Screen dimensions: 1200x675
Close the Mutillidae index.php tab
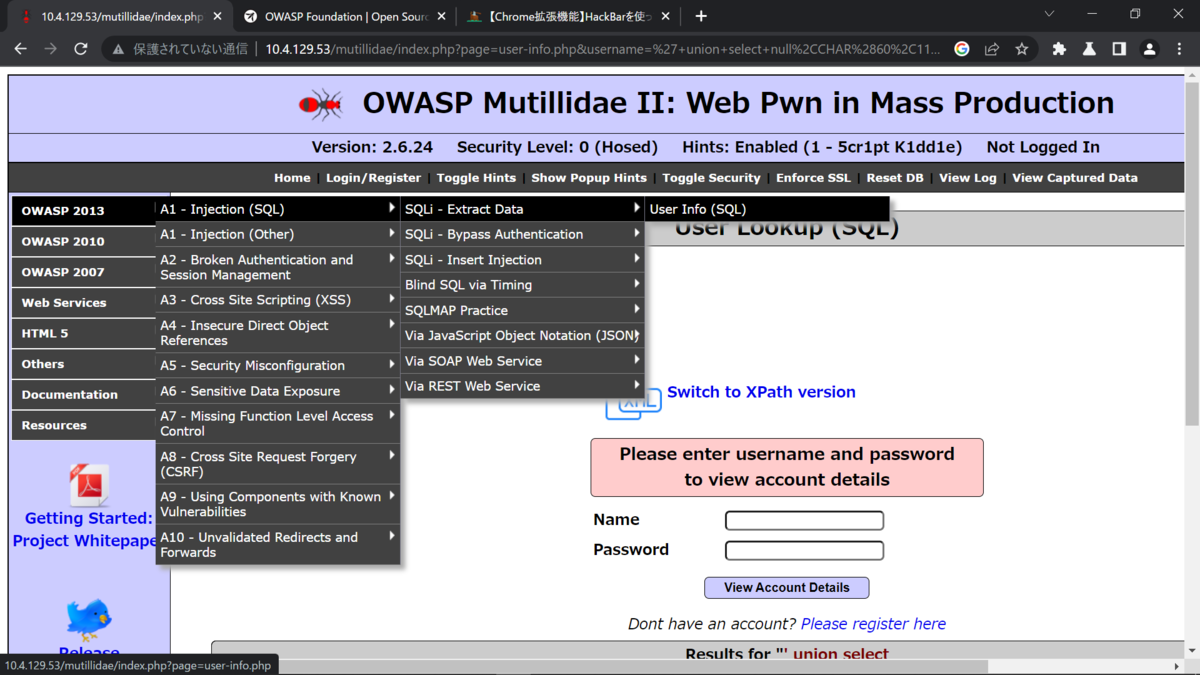[x=215, y=16]
